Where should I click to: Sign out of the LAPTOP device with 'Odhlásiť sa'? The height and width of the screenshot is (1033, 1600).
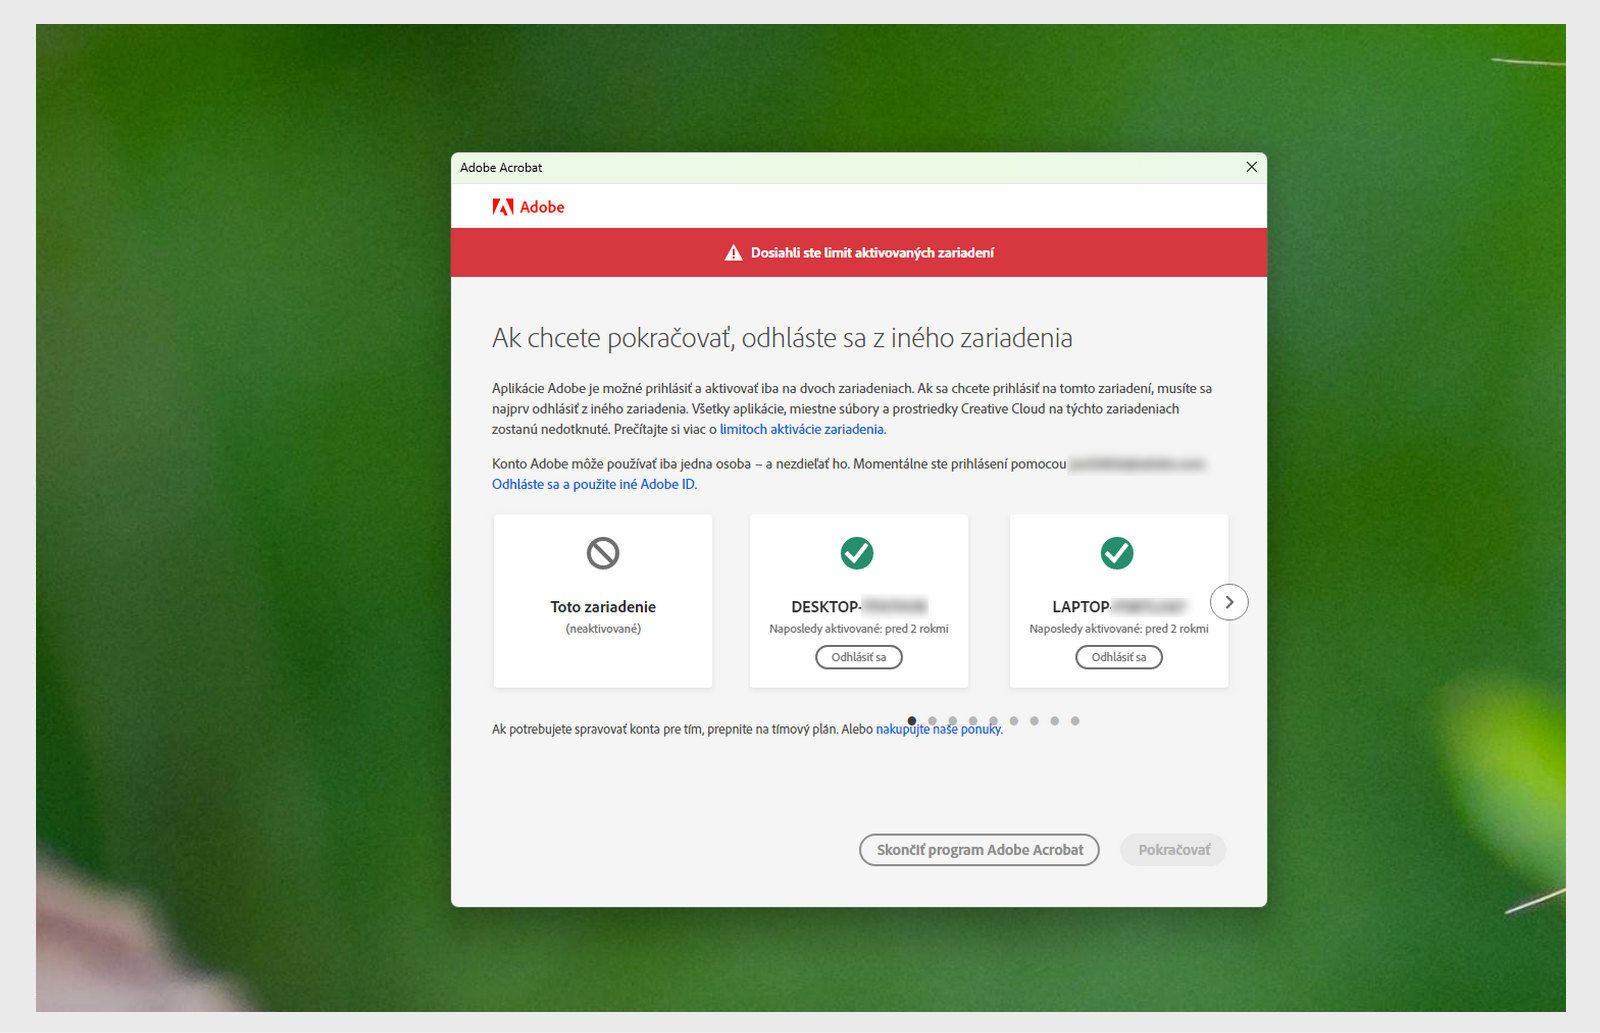(1119, 657)
